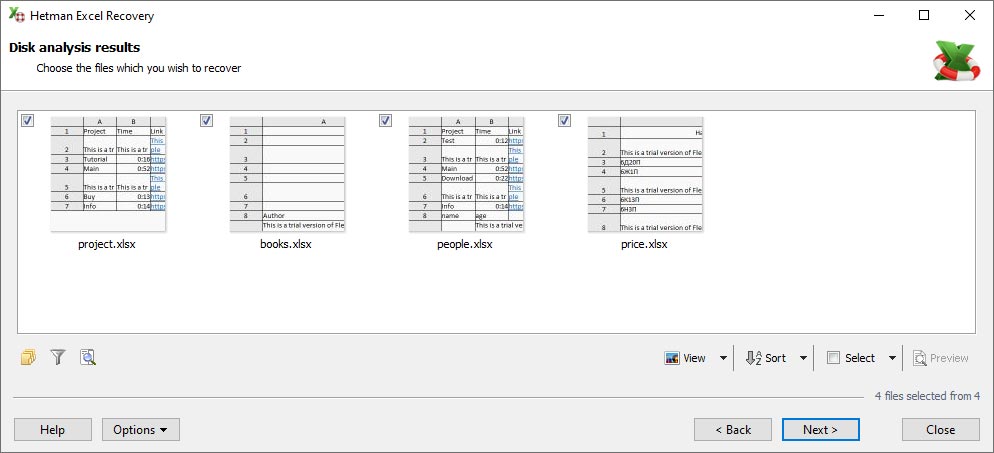
Task: Click the Hetman Excel Recovery title bar icon
Action: click(x=16, y=15)
